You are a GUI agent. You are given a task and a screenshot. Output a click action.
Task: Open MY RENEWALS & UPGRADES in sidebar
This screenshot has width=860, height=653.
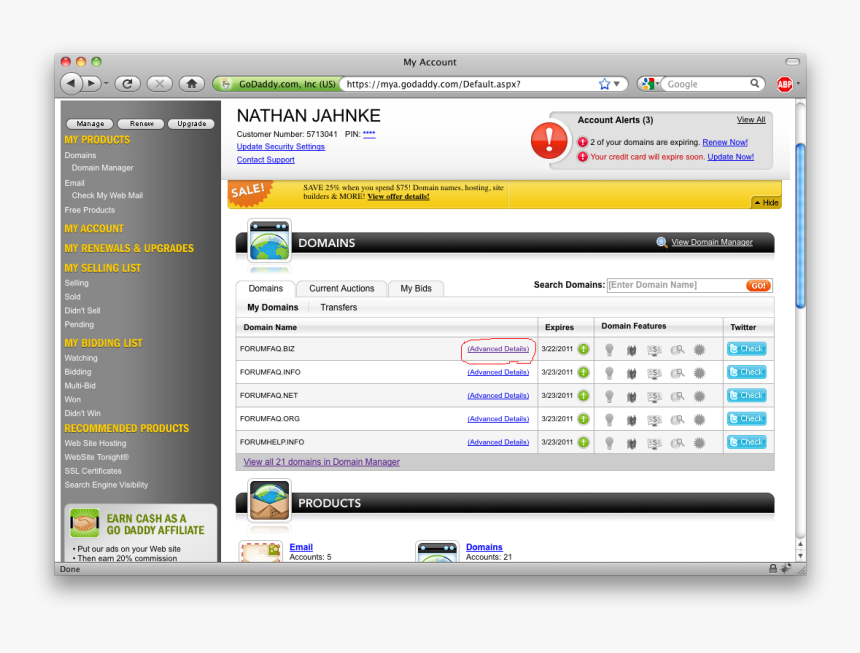coord(129,248)
